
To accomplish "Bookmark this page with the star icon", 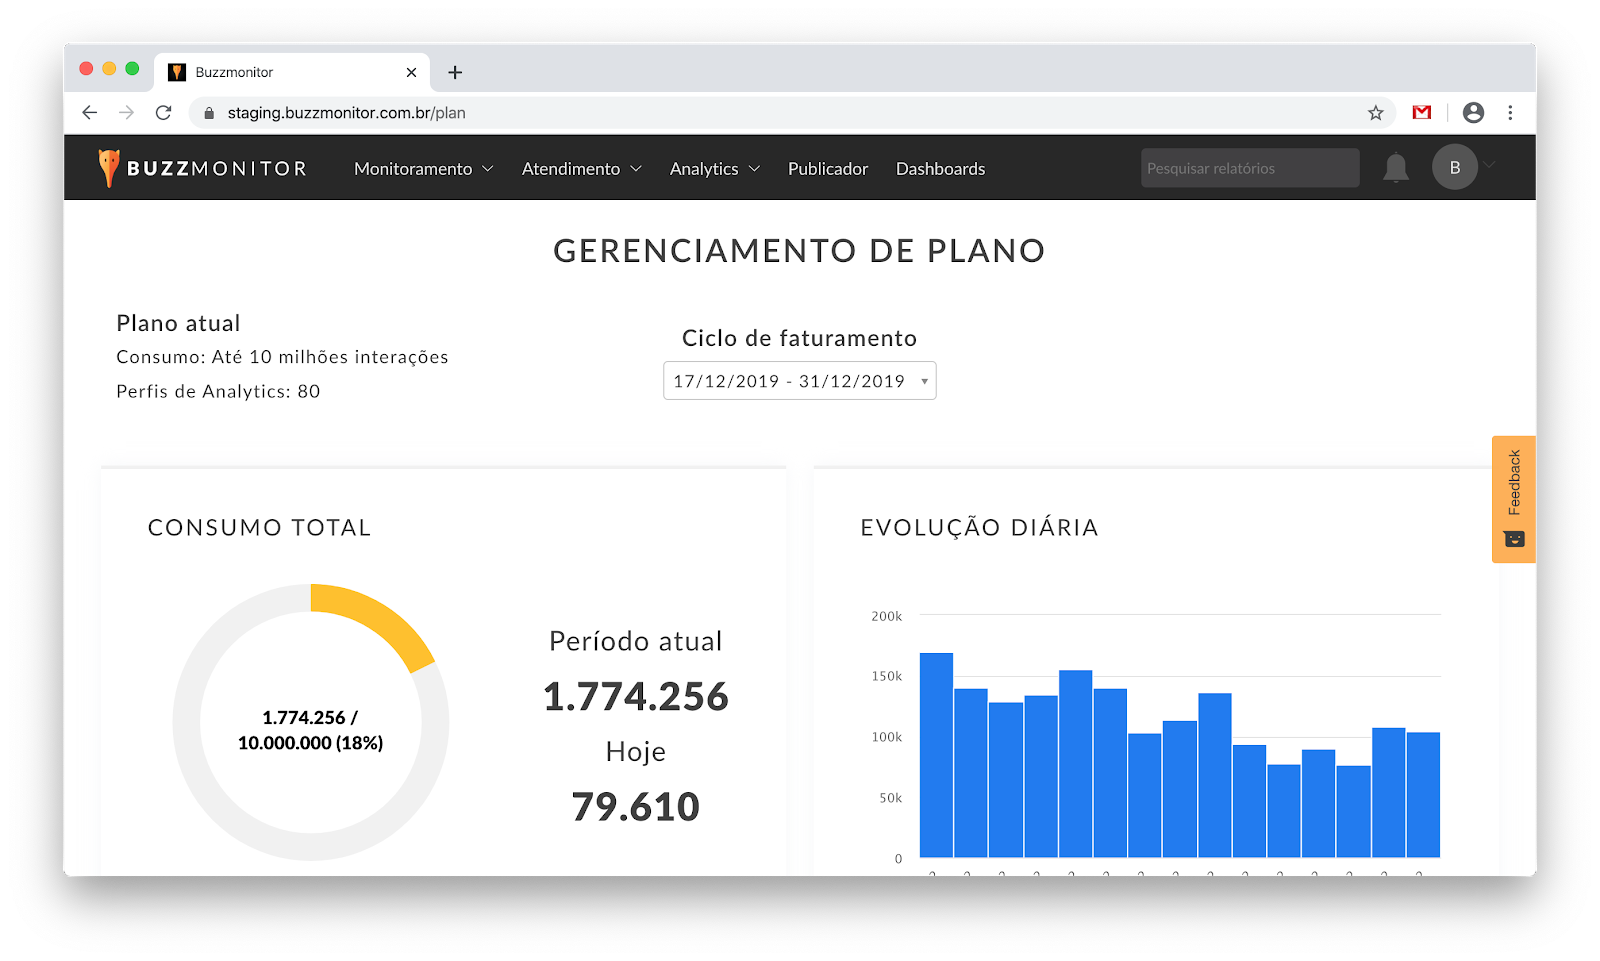I will click(x=1375, y=113).
